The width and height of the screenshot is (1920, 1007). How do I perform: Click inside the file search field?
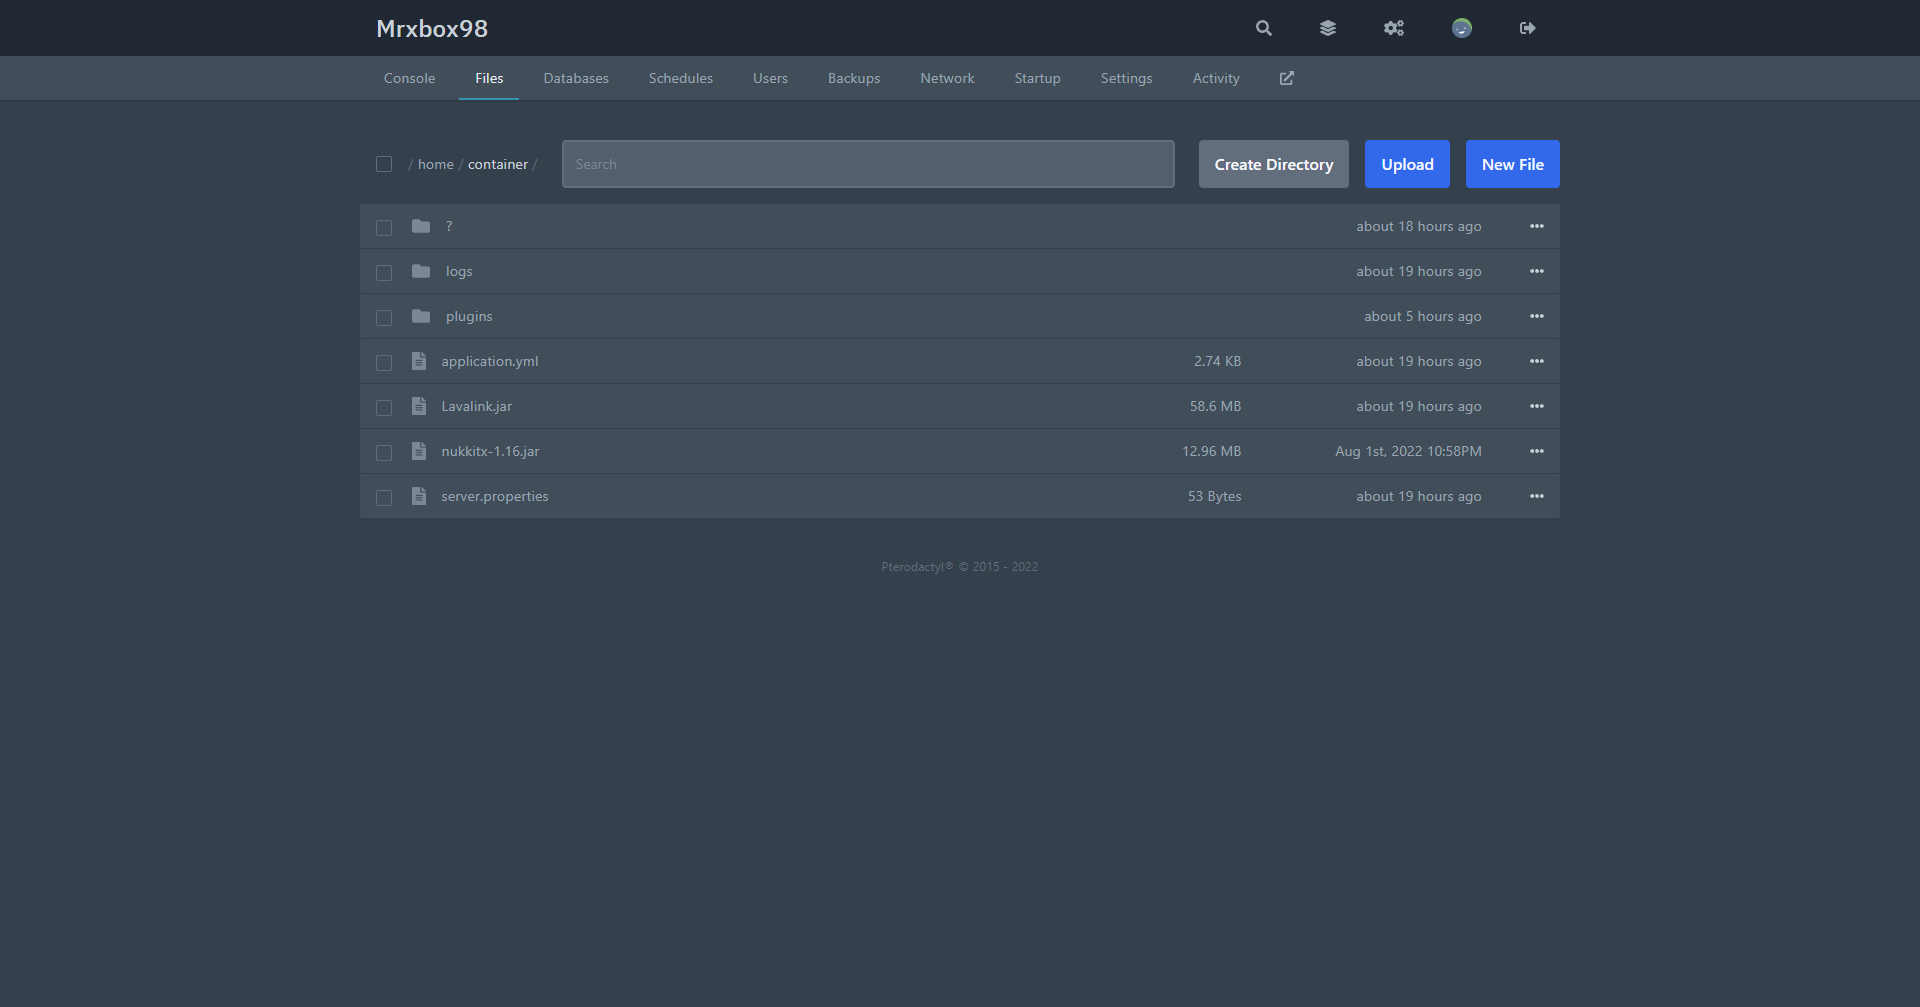point(868,163)
